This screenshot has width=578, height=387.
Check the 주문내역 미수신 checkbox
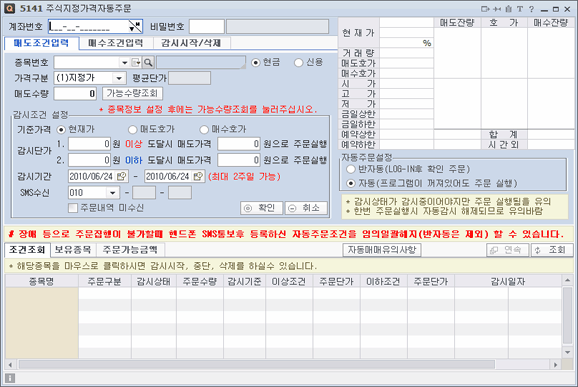pyautogui.click(x=73, y=208)
